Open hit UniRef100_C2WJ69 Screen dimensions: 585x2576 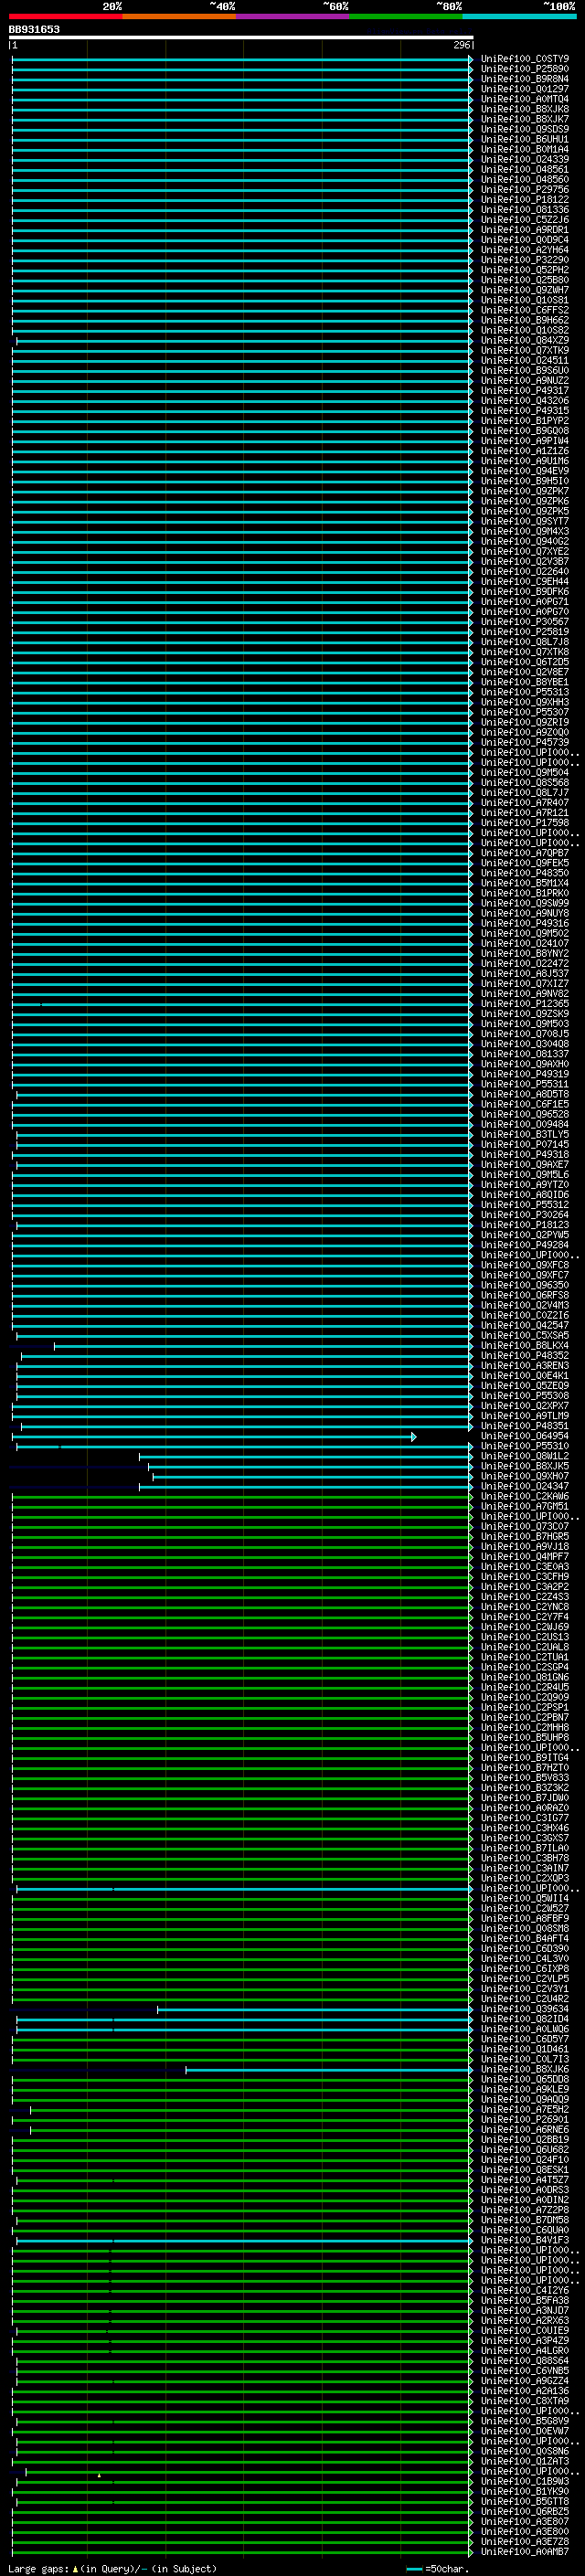point(525,1627)
